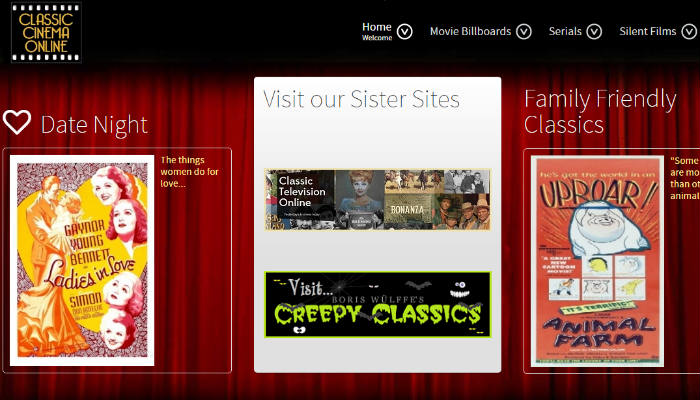
Task: Click 'The things women do for love' text
Action: [x=189, y=171]
